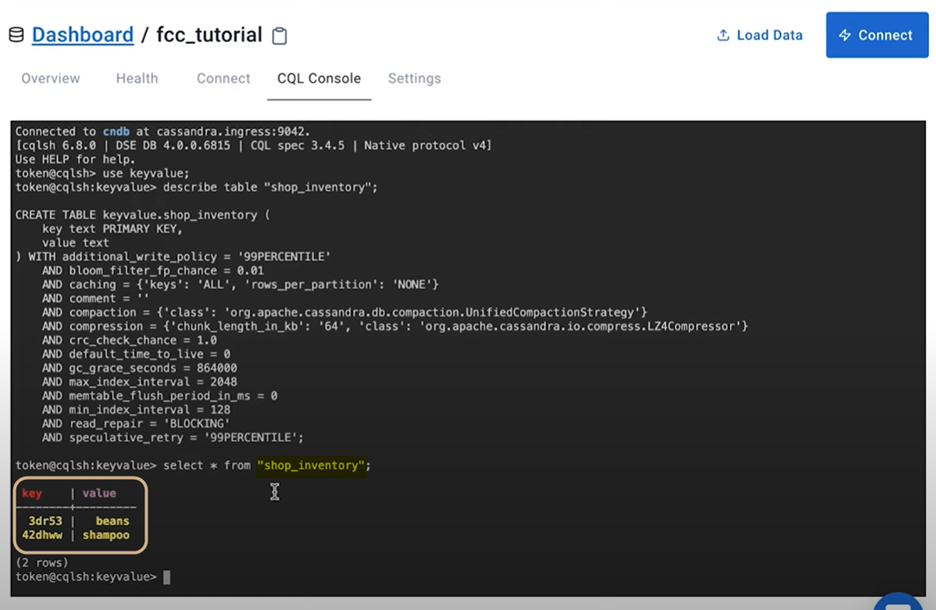
Task: Navigate back via the Dashboard link
Action: pyautogui.click(x=82, y=34)
